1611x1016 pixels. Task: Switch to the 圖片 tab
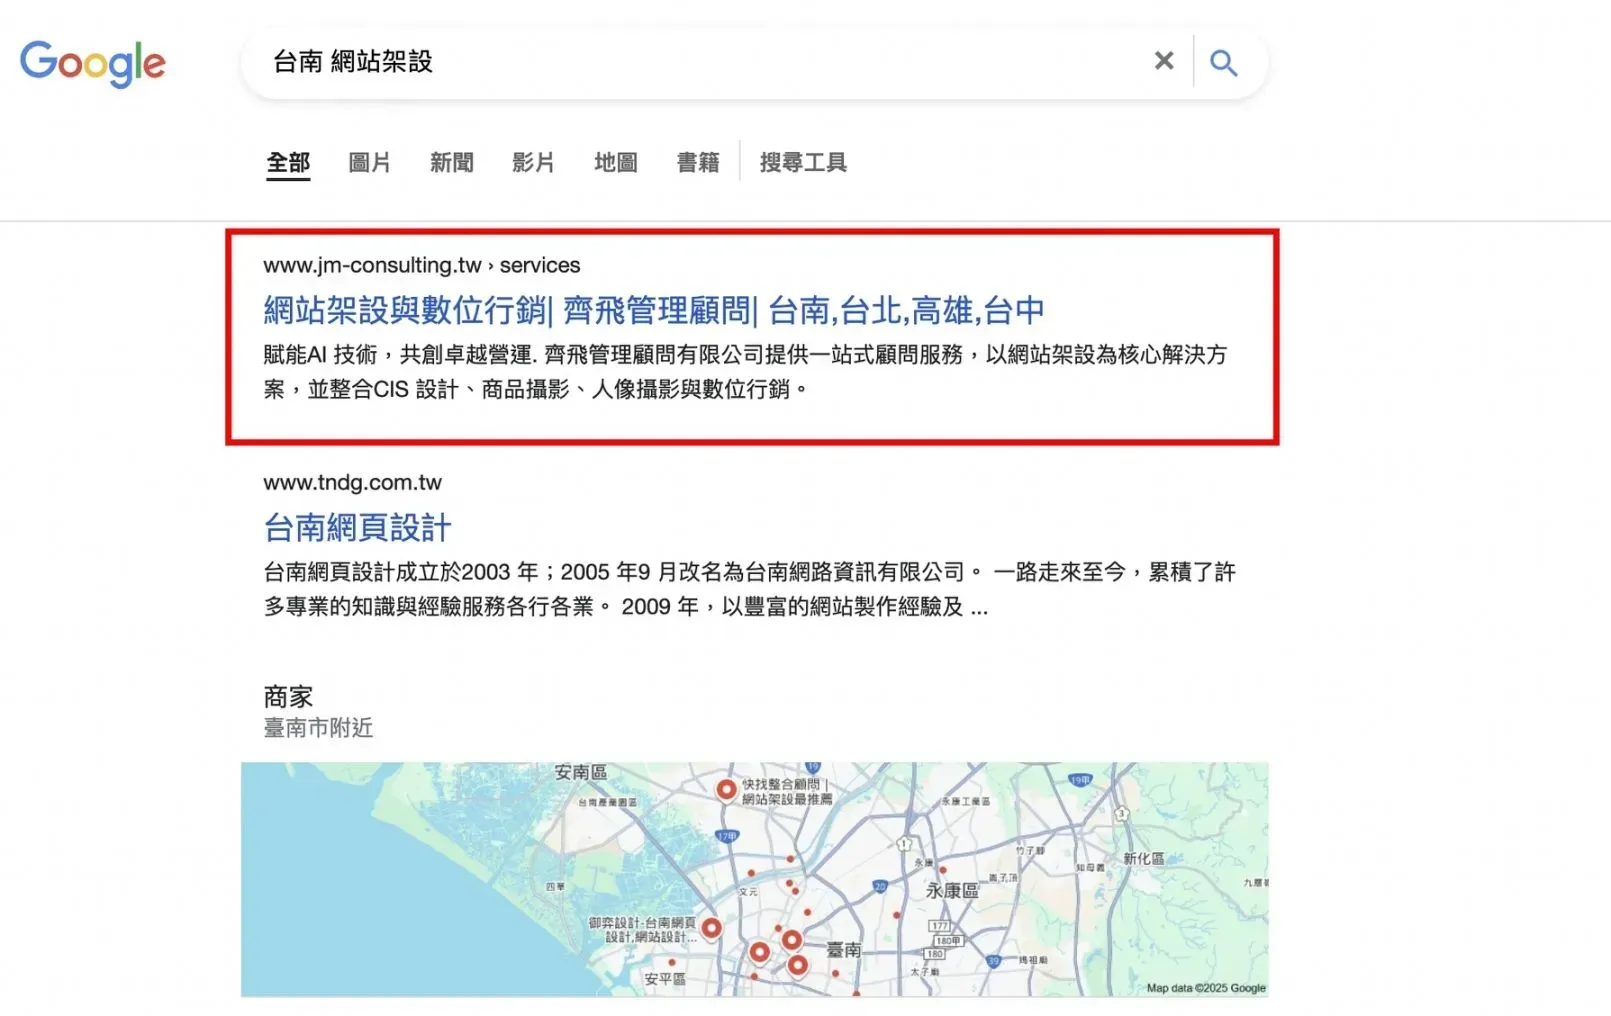pos(369,162)
